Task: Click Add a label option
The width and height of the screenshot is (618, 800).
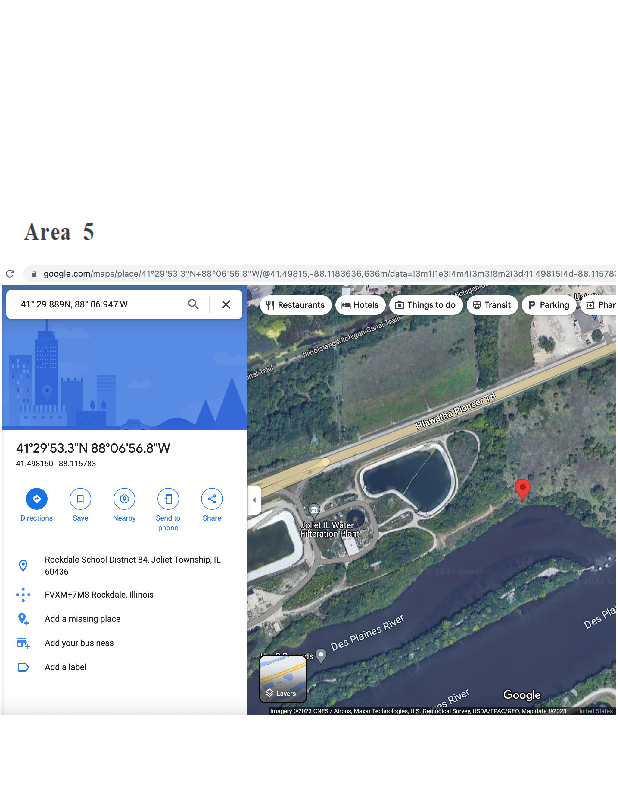Action: tap(65, 667)
